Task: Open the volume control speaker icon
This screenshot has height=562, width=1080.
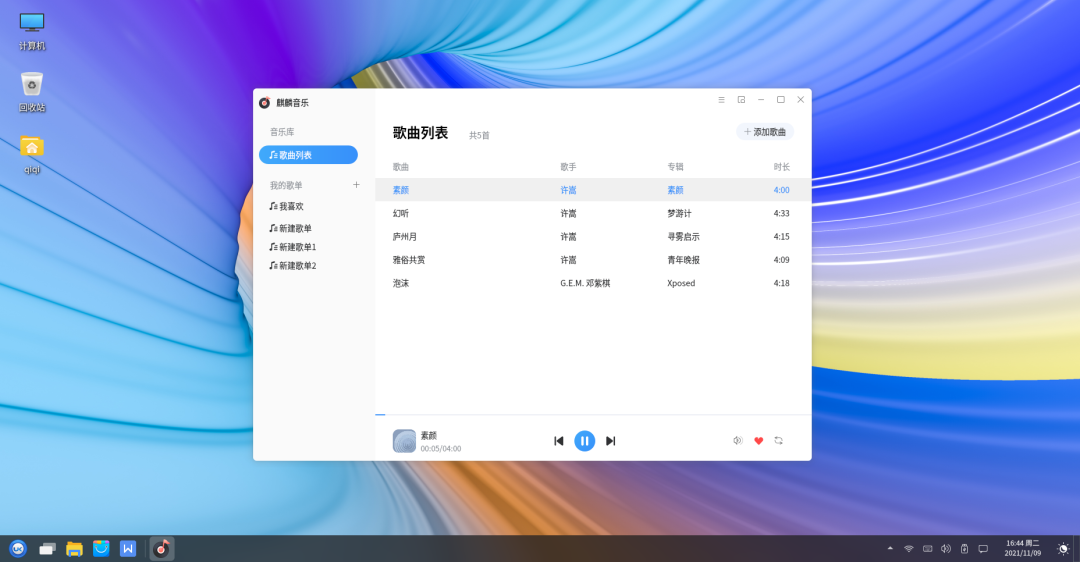Action: [x=738, y=441]
